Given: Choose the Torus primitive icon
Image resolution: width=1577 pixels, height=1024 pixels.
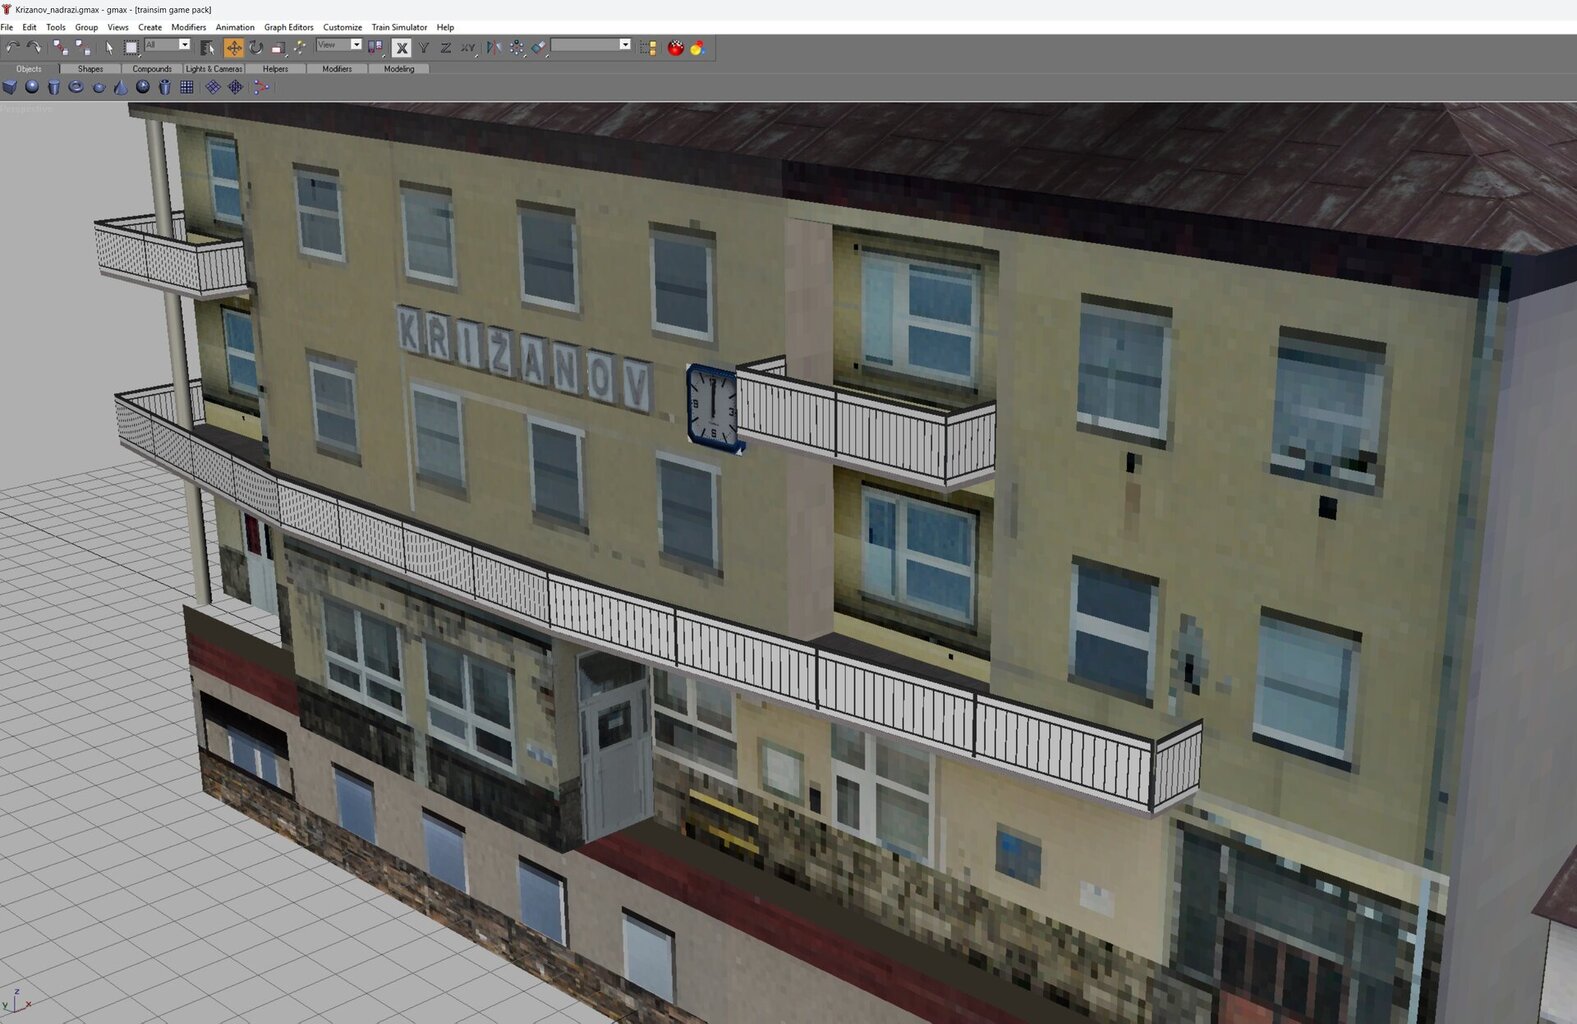Looking at the screenshot, I should tap(76, 88).
